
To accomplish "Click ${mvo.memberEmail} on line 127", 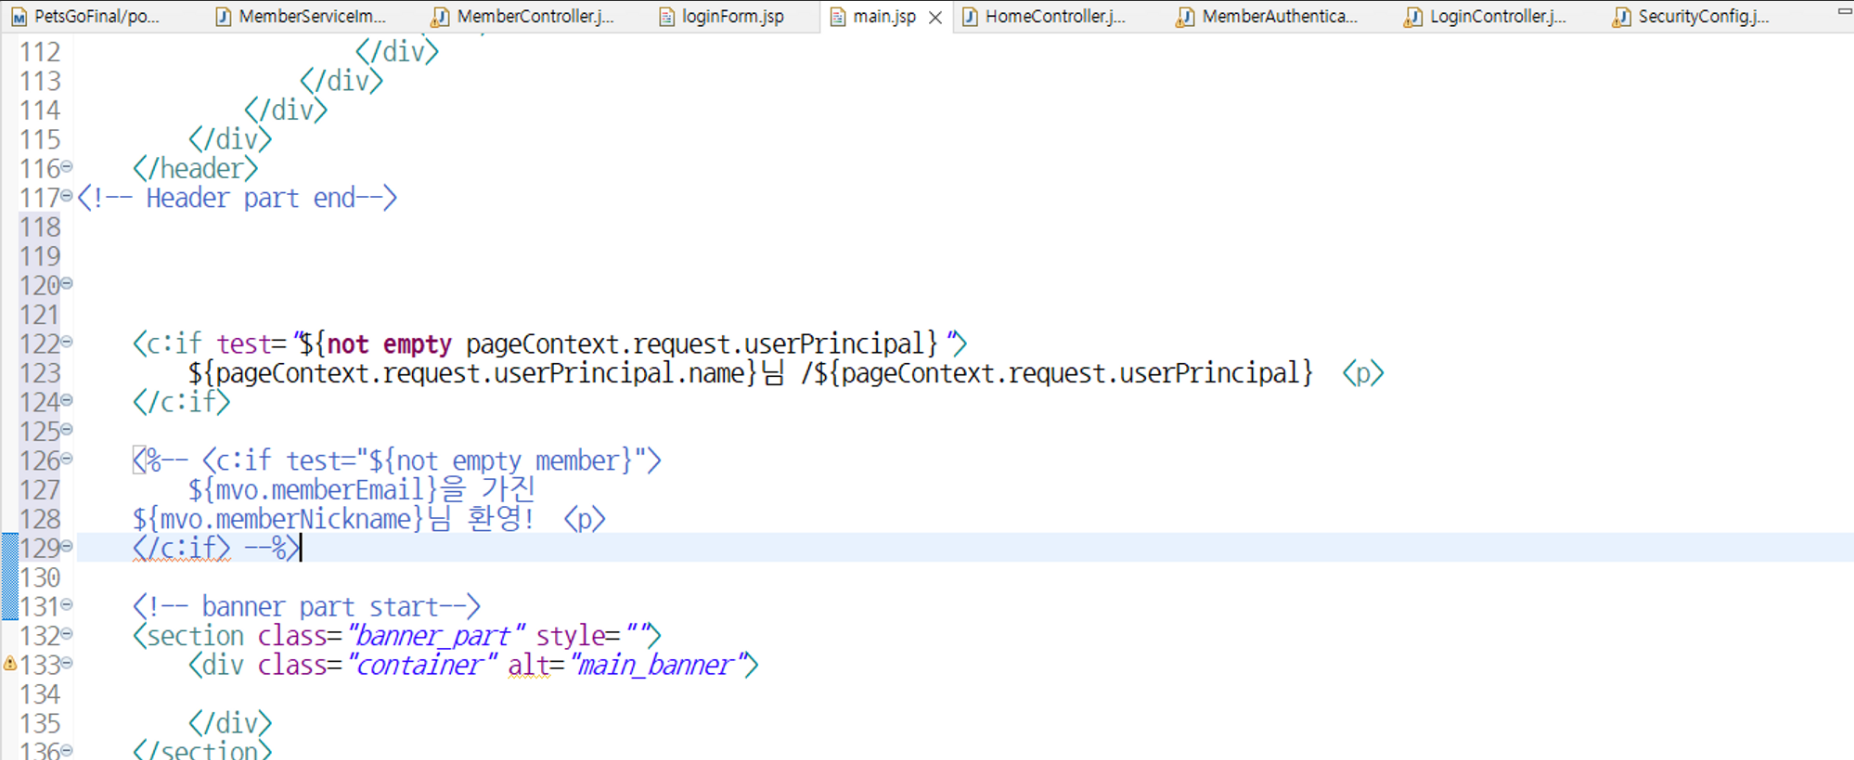I will (313, 490).
